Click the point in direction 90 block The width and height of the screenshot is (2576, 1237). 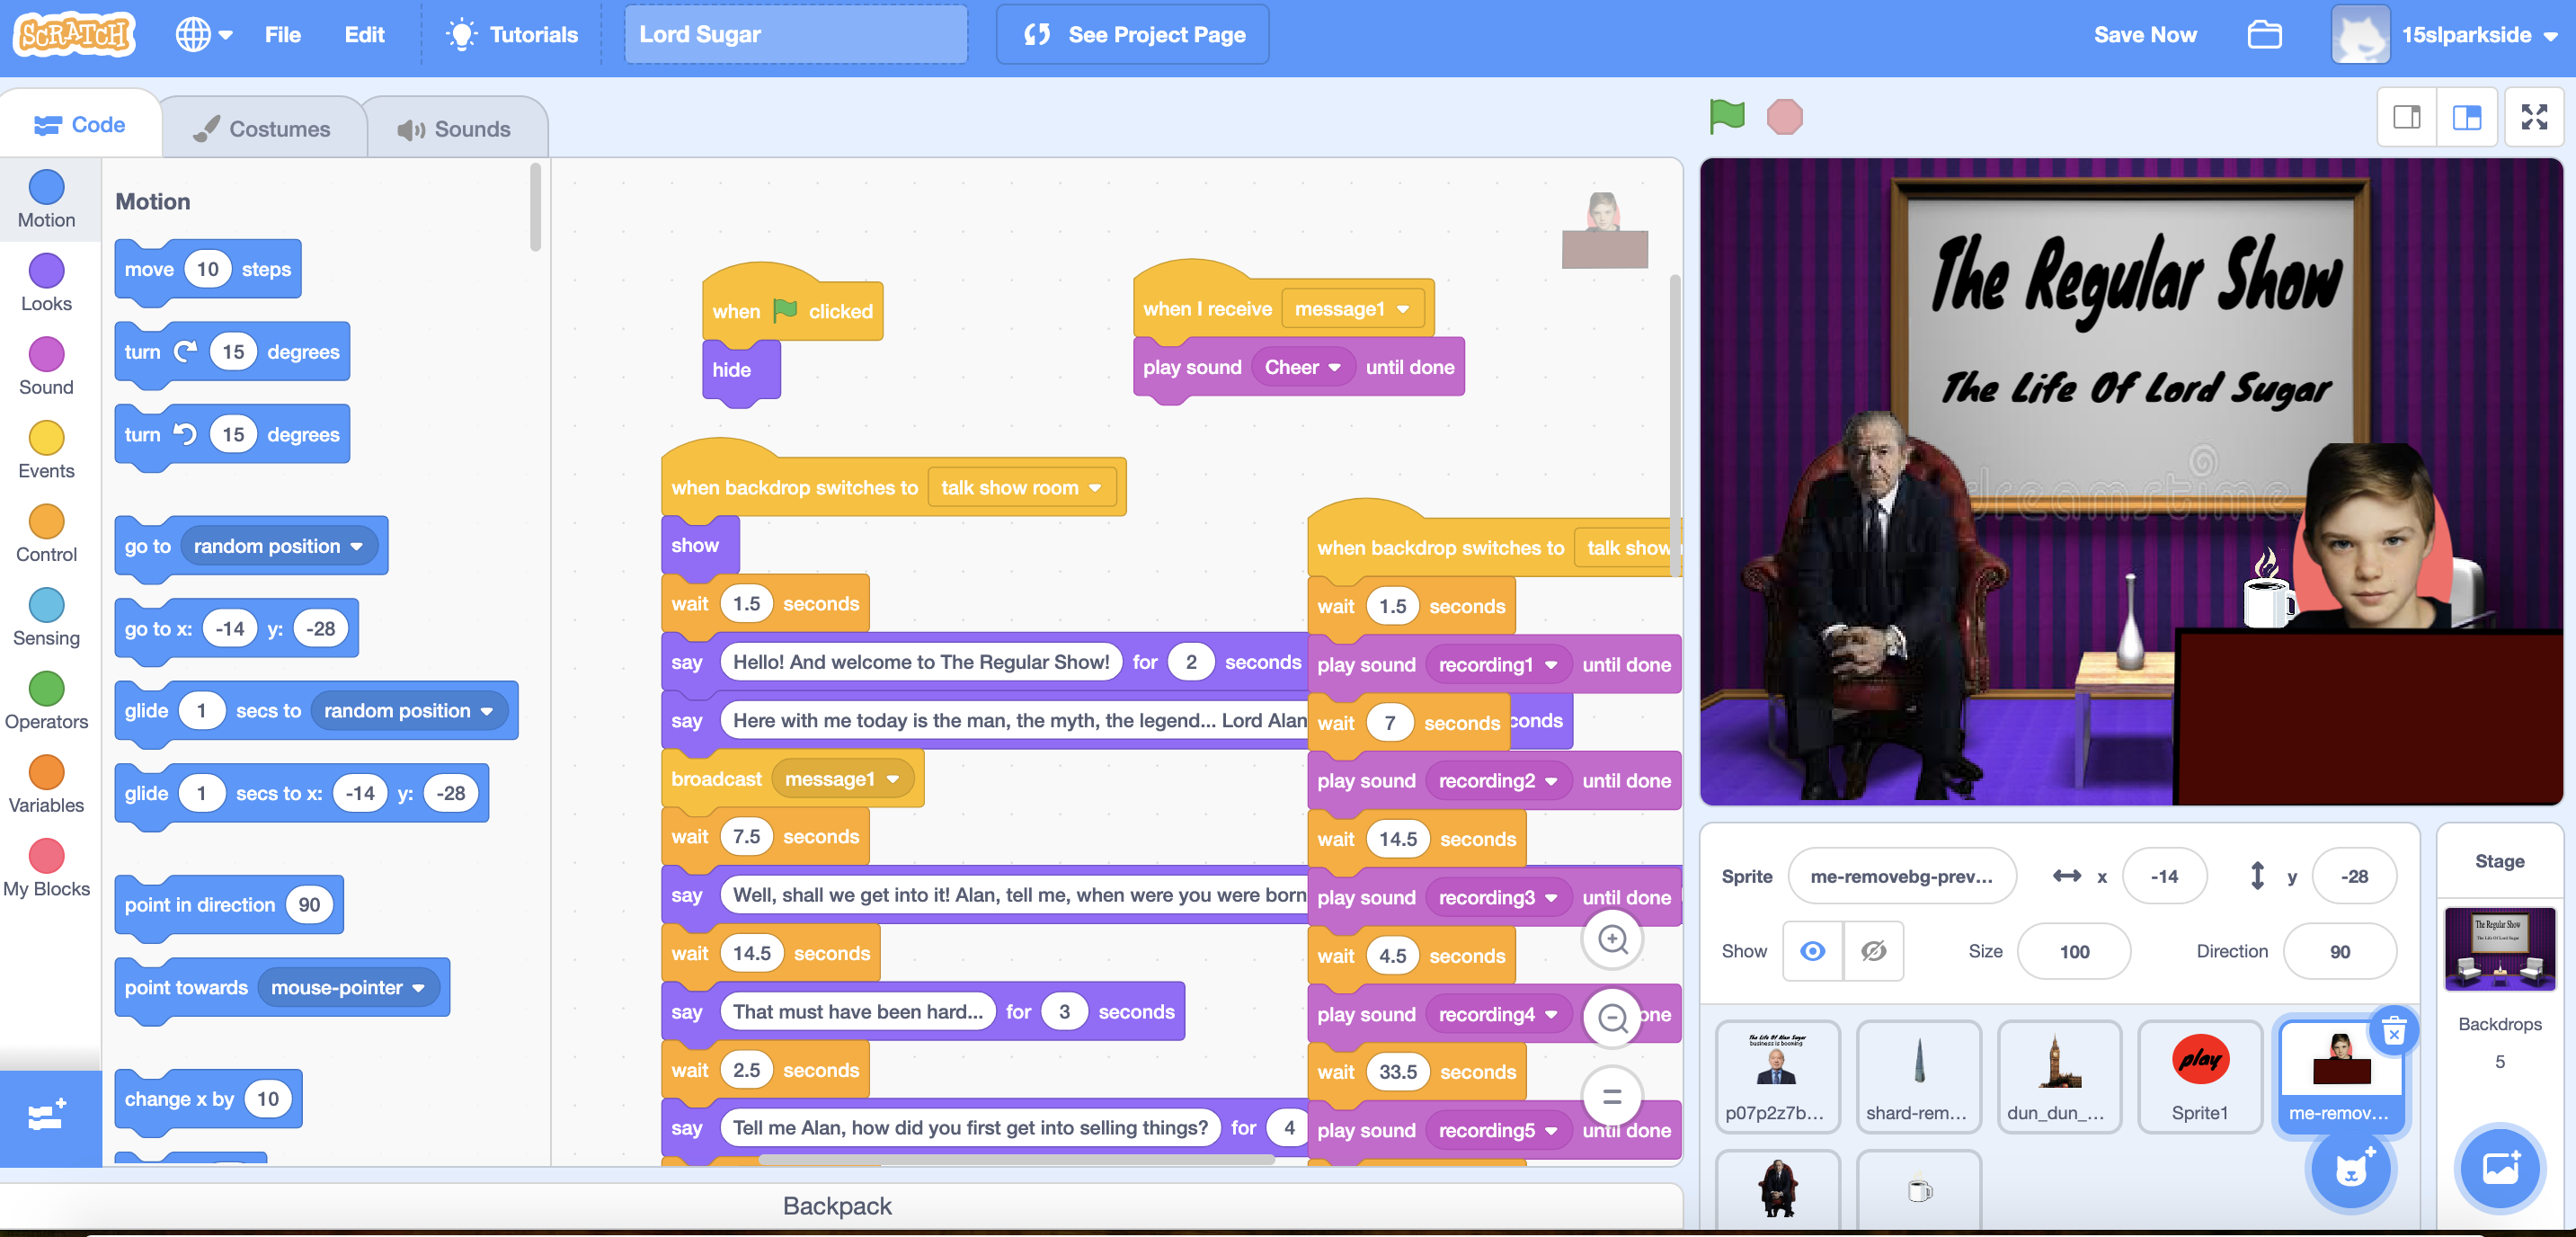(x=229, y=905)
